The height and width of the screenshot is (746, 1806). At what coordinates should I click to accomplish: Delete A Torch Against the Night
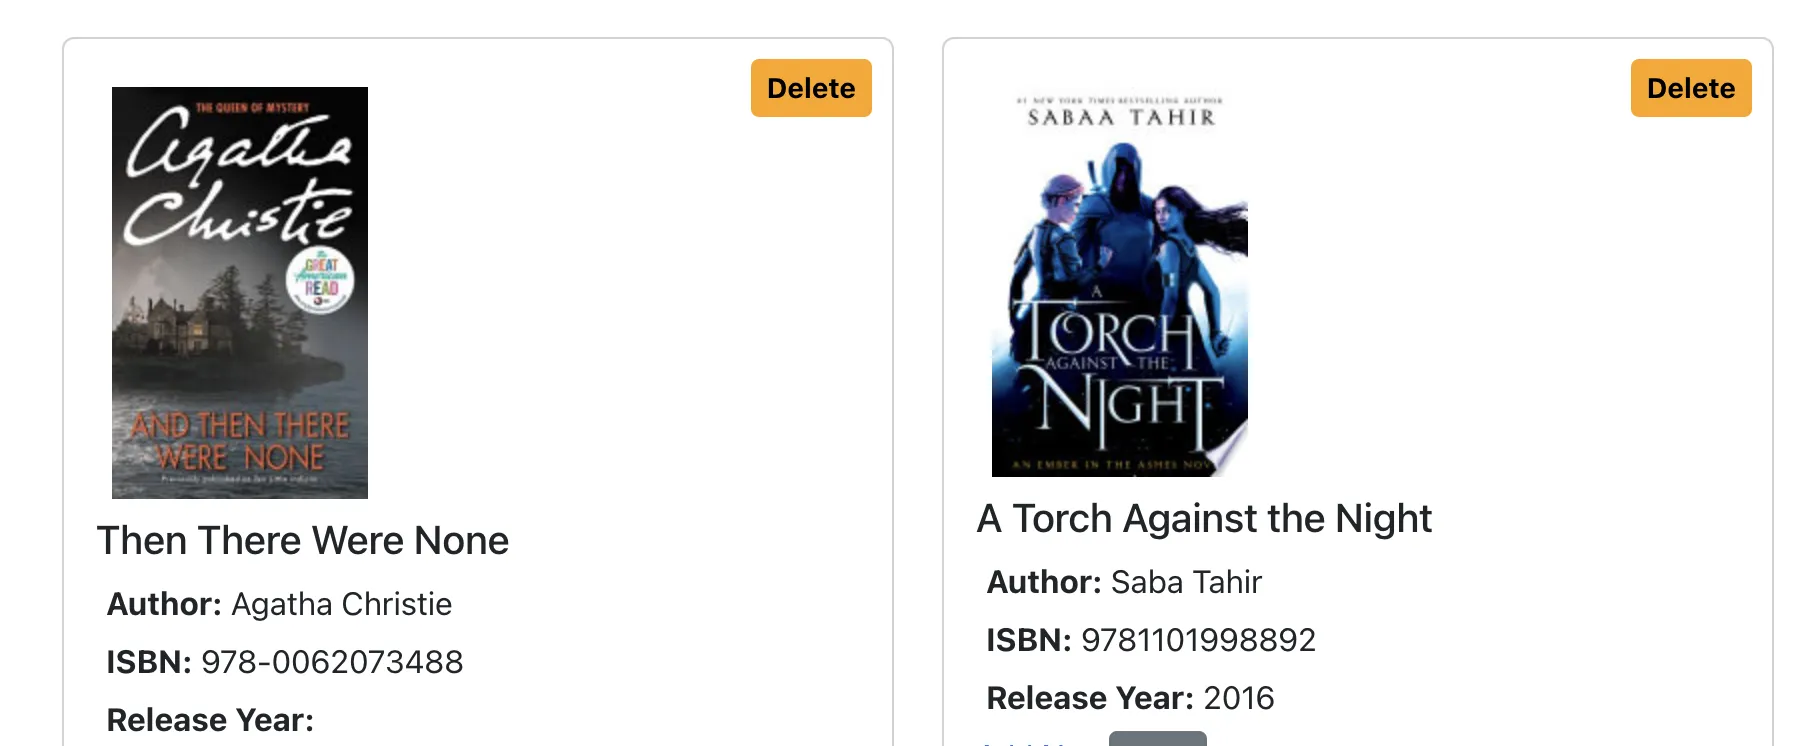coord(1691,88)
